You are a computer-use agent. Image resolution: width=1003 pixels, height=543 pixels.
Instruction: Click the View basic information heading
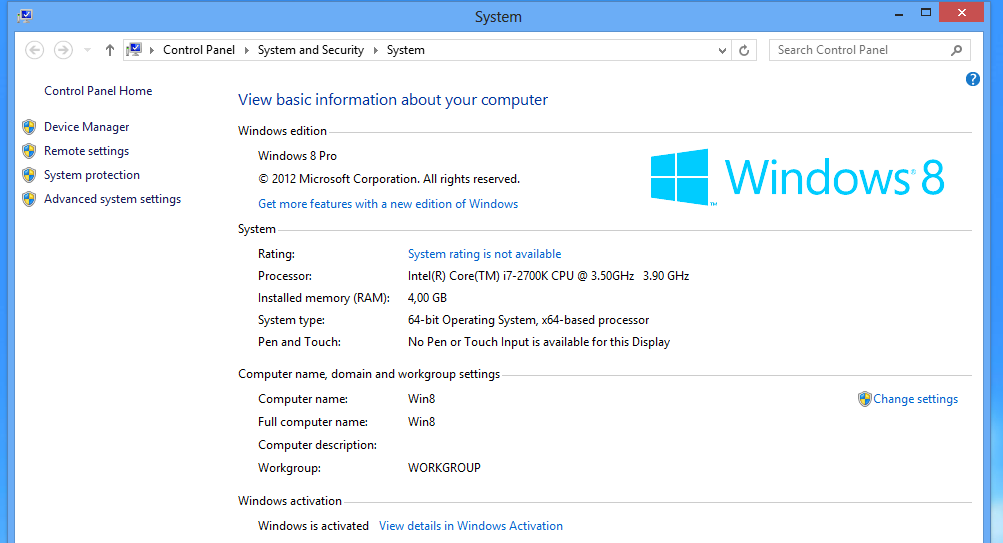(x=393, y=100)
